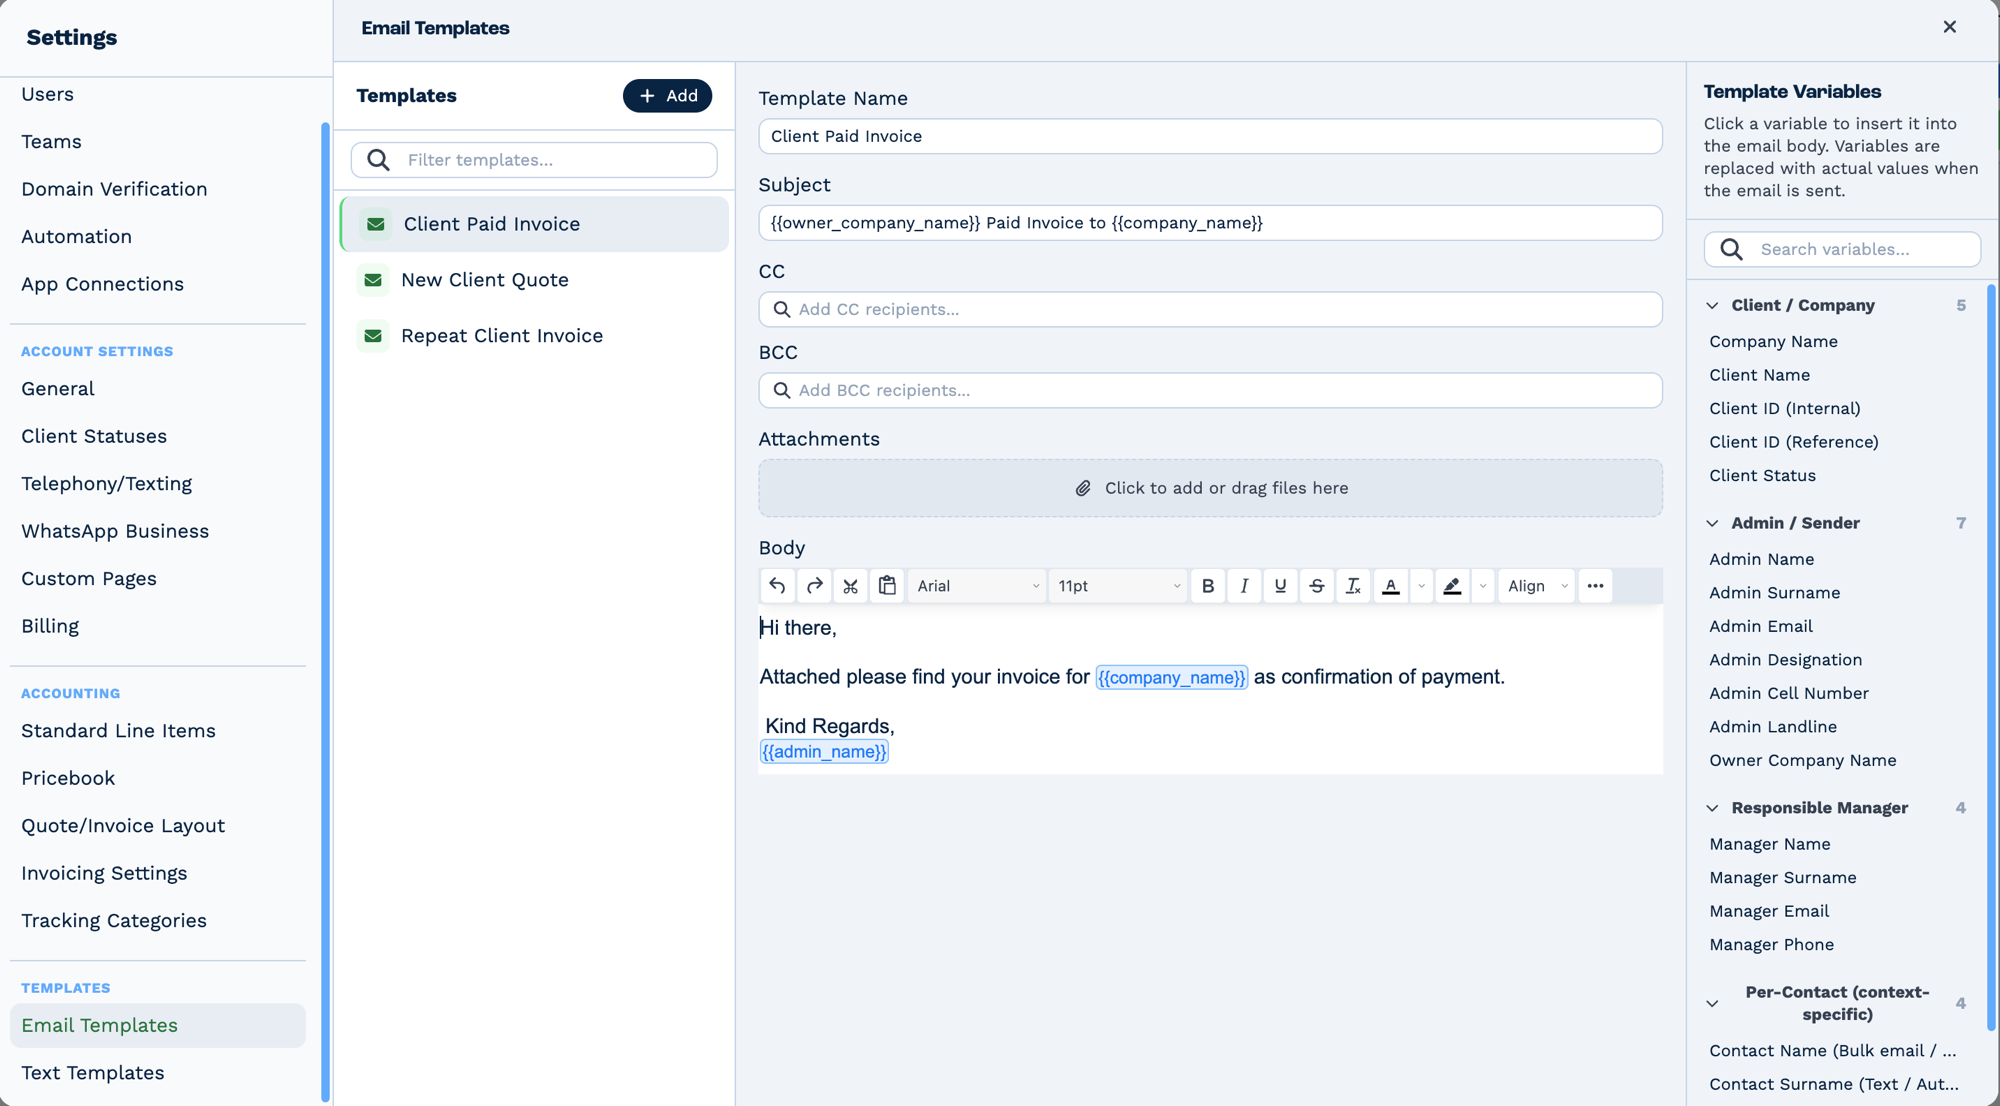Insert the Manager Phone variable
This screenshot has height=1106, width=2000.
[1771, 945]
